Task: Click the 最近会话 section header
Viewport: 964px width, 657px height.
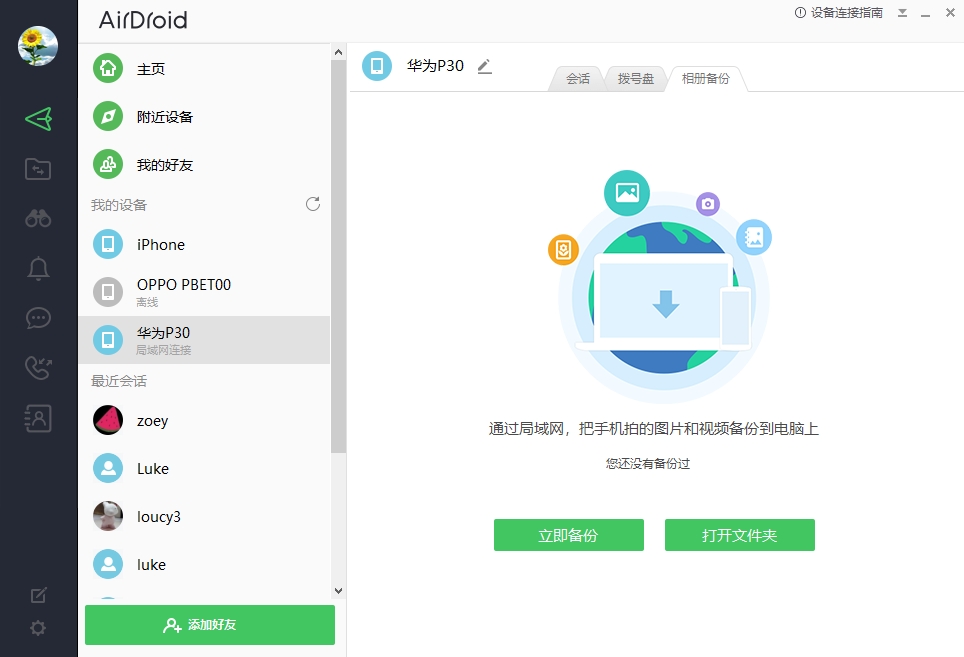Action: (x=119, y=381)
